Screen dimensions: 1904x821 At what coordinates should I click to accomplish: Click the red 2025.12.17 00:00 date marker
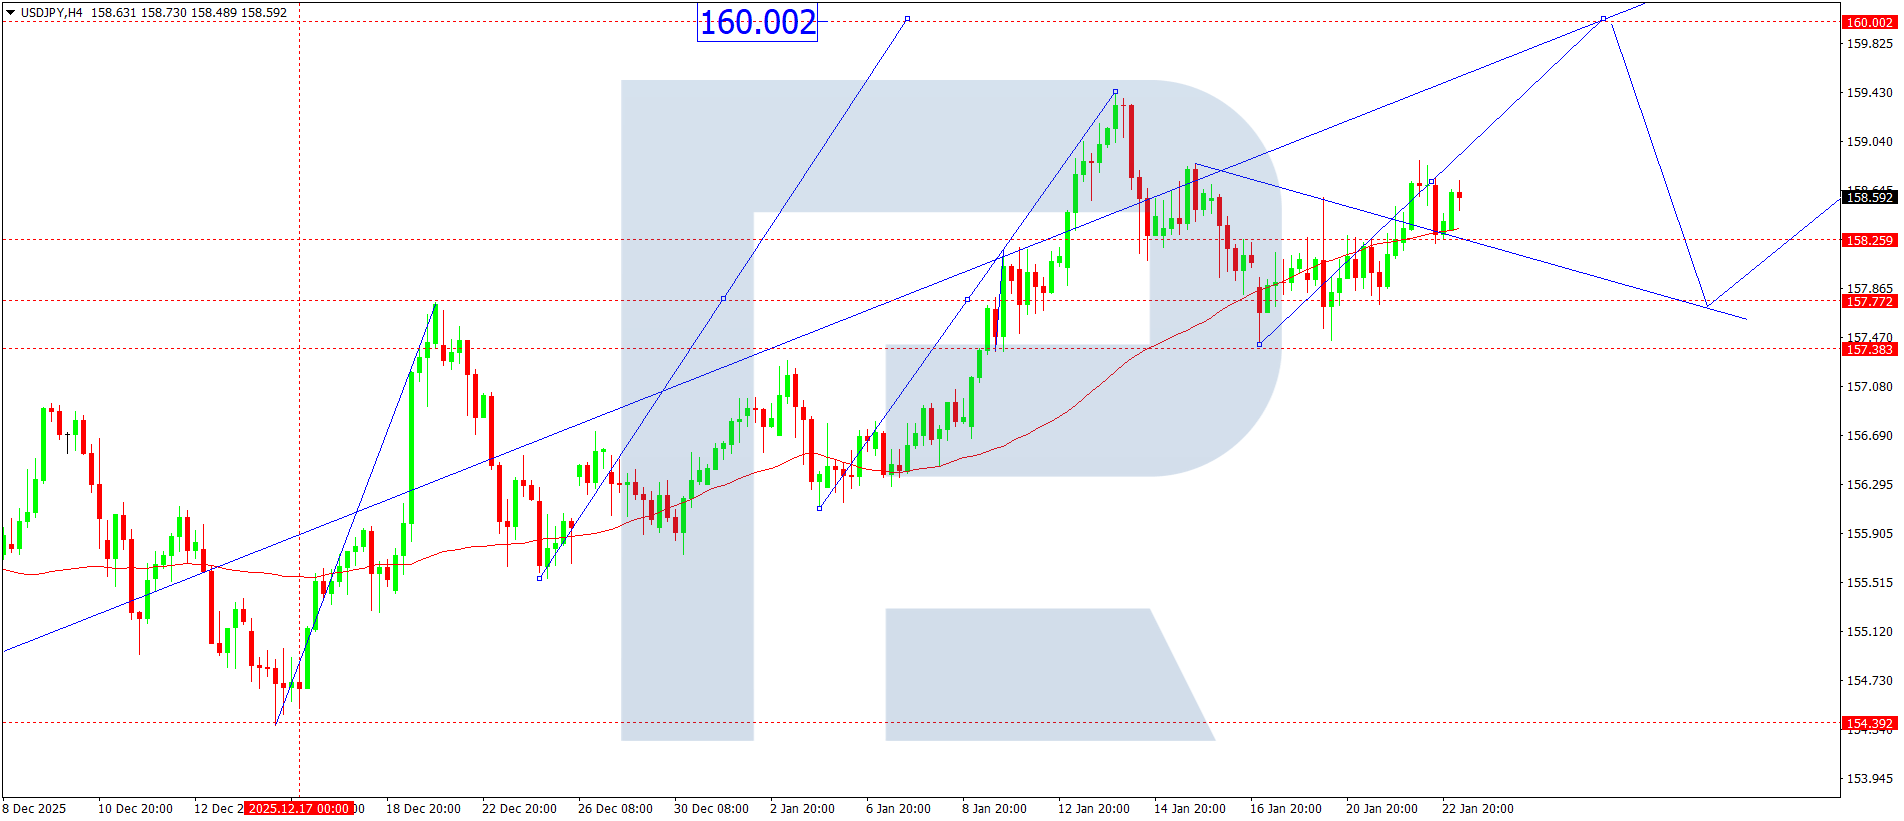click(299, 808)
